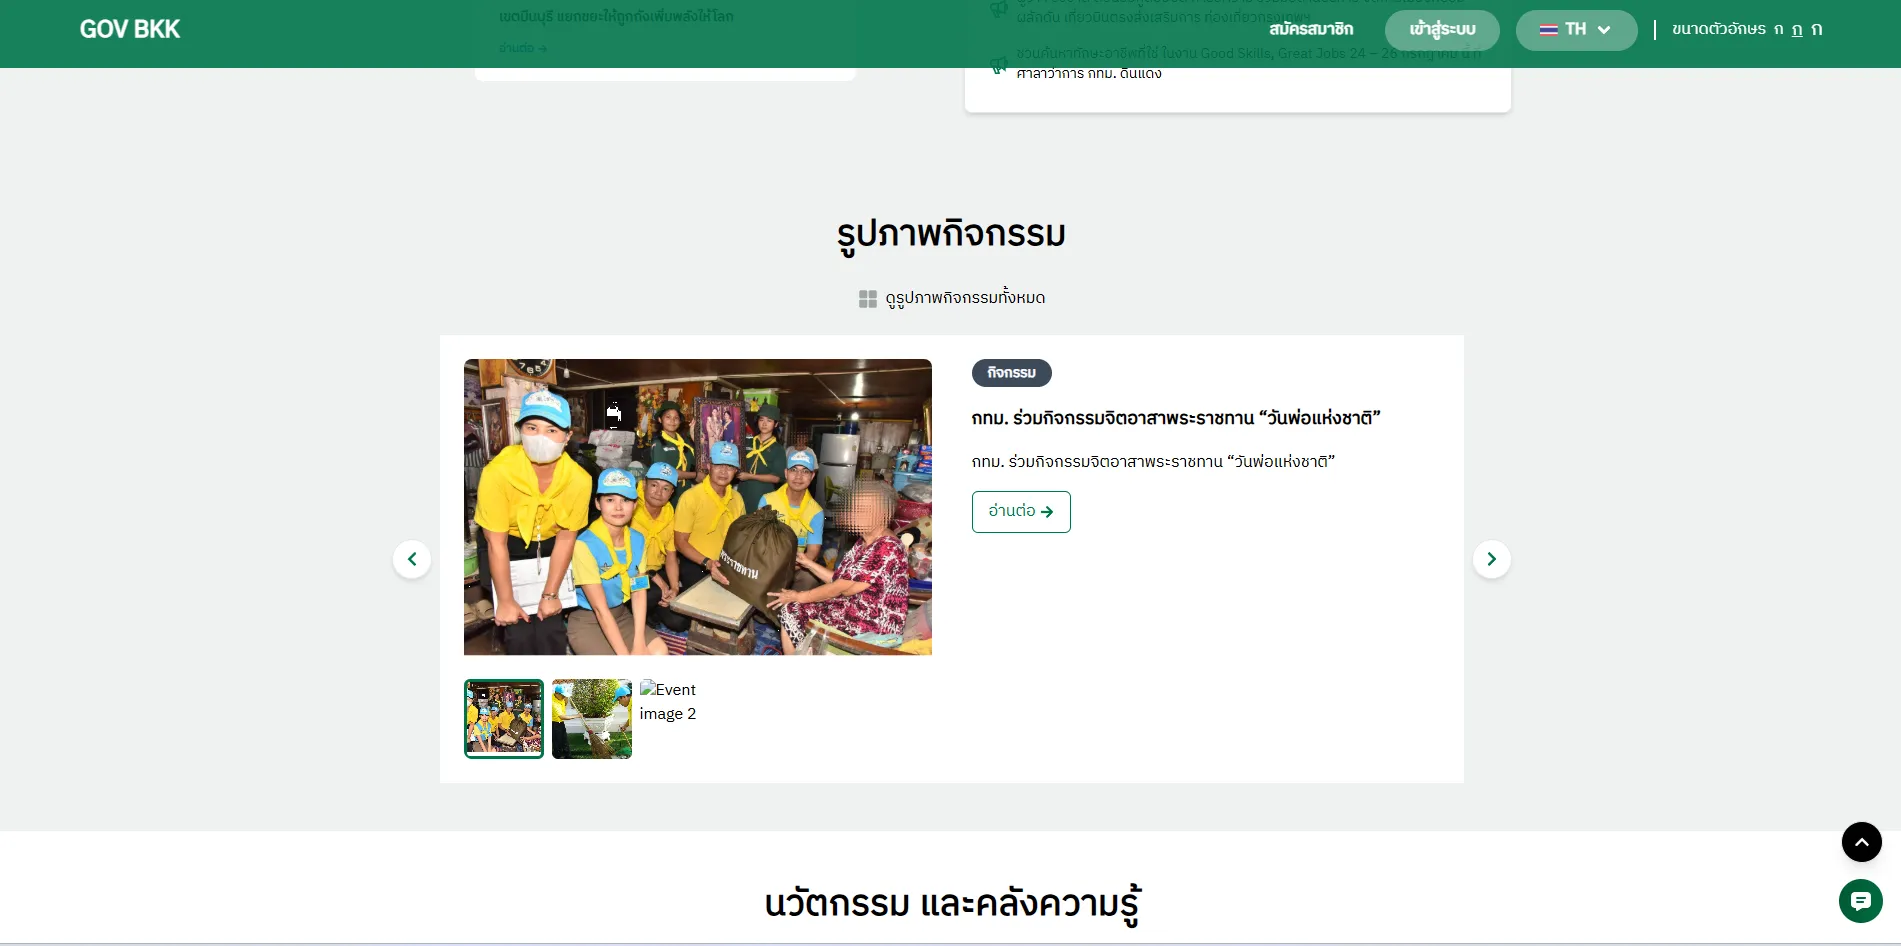Click the นวัตกรรม และคลังความรู้ heading
Viewport: 1901px width, 946px height.
(952, 904)
